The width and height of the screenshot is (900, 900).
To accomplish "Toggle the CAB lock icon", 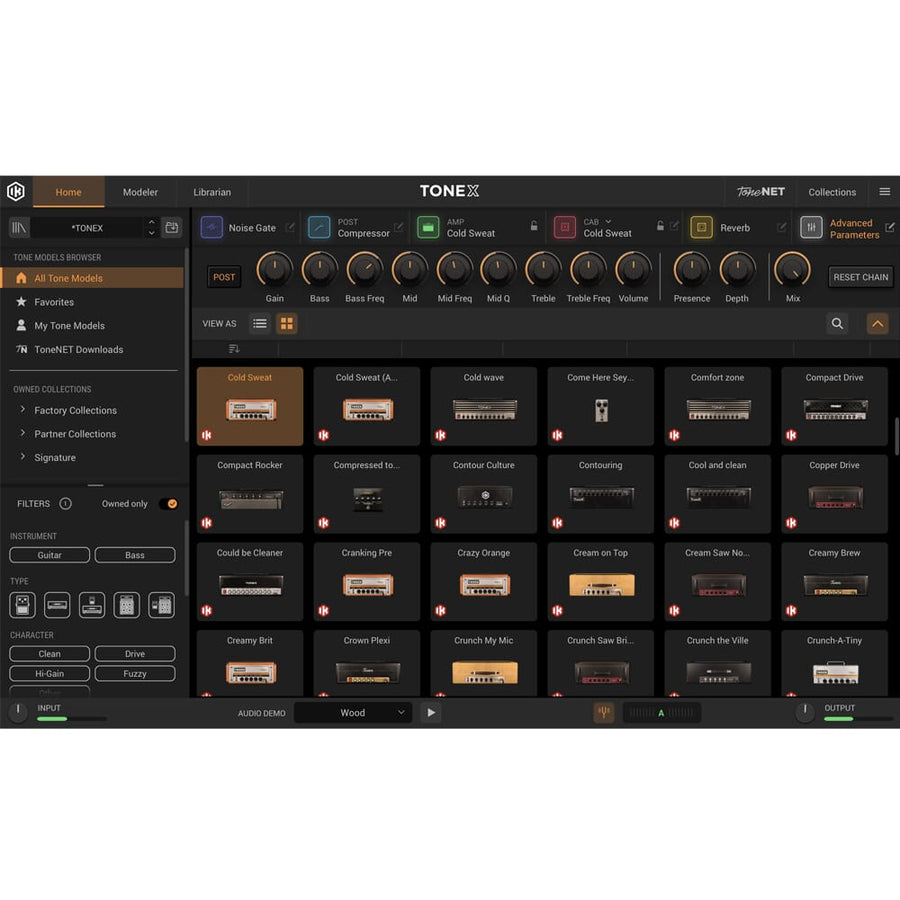I will [x=660, y=226].
